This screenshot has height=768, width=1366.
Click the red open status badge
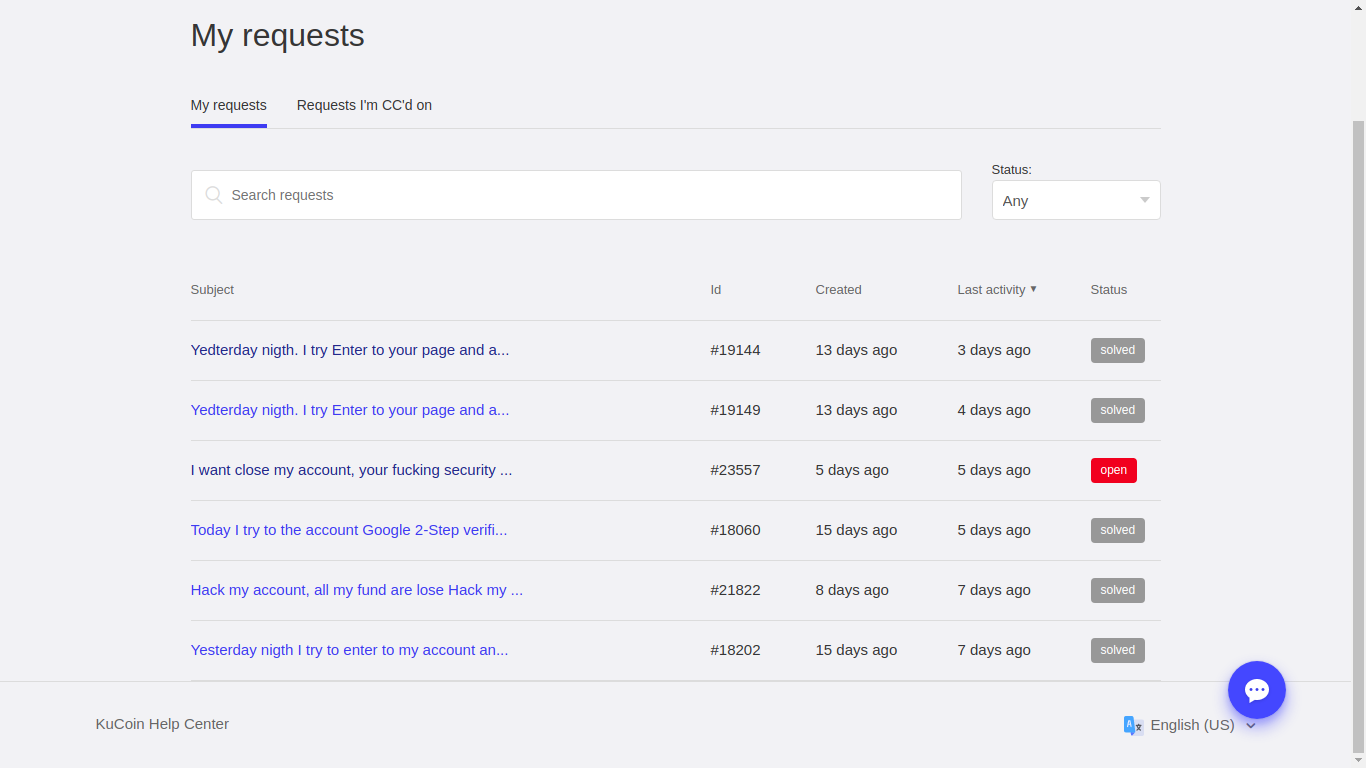click(1113, 470)
